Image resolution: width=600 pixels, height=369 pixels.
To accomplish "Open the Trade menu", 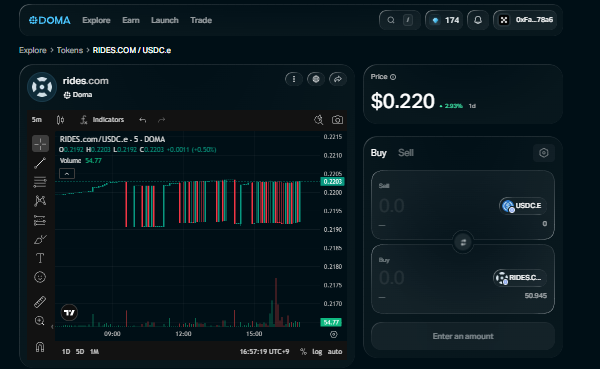I will 201,20.
